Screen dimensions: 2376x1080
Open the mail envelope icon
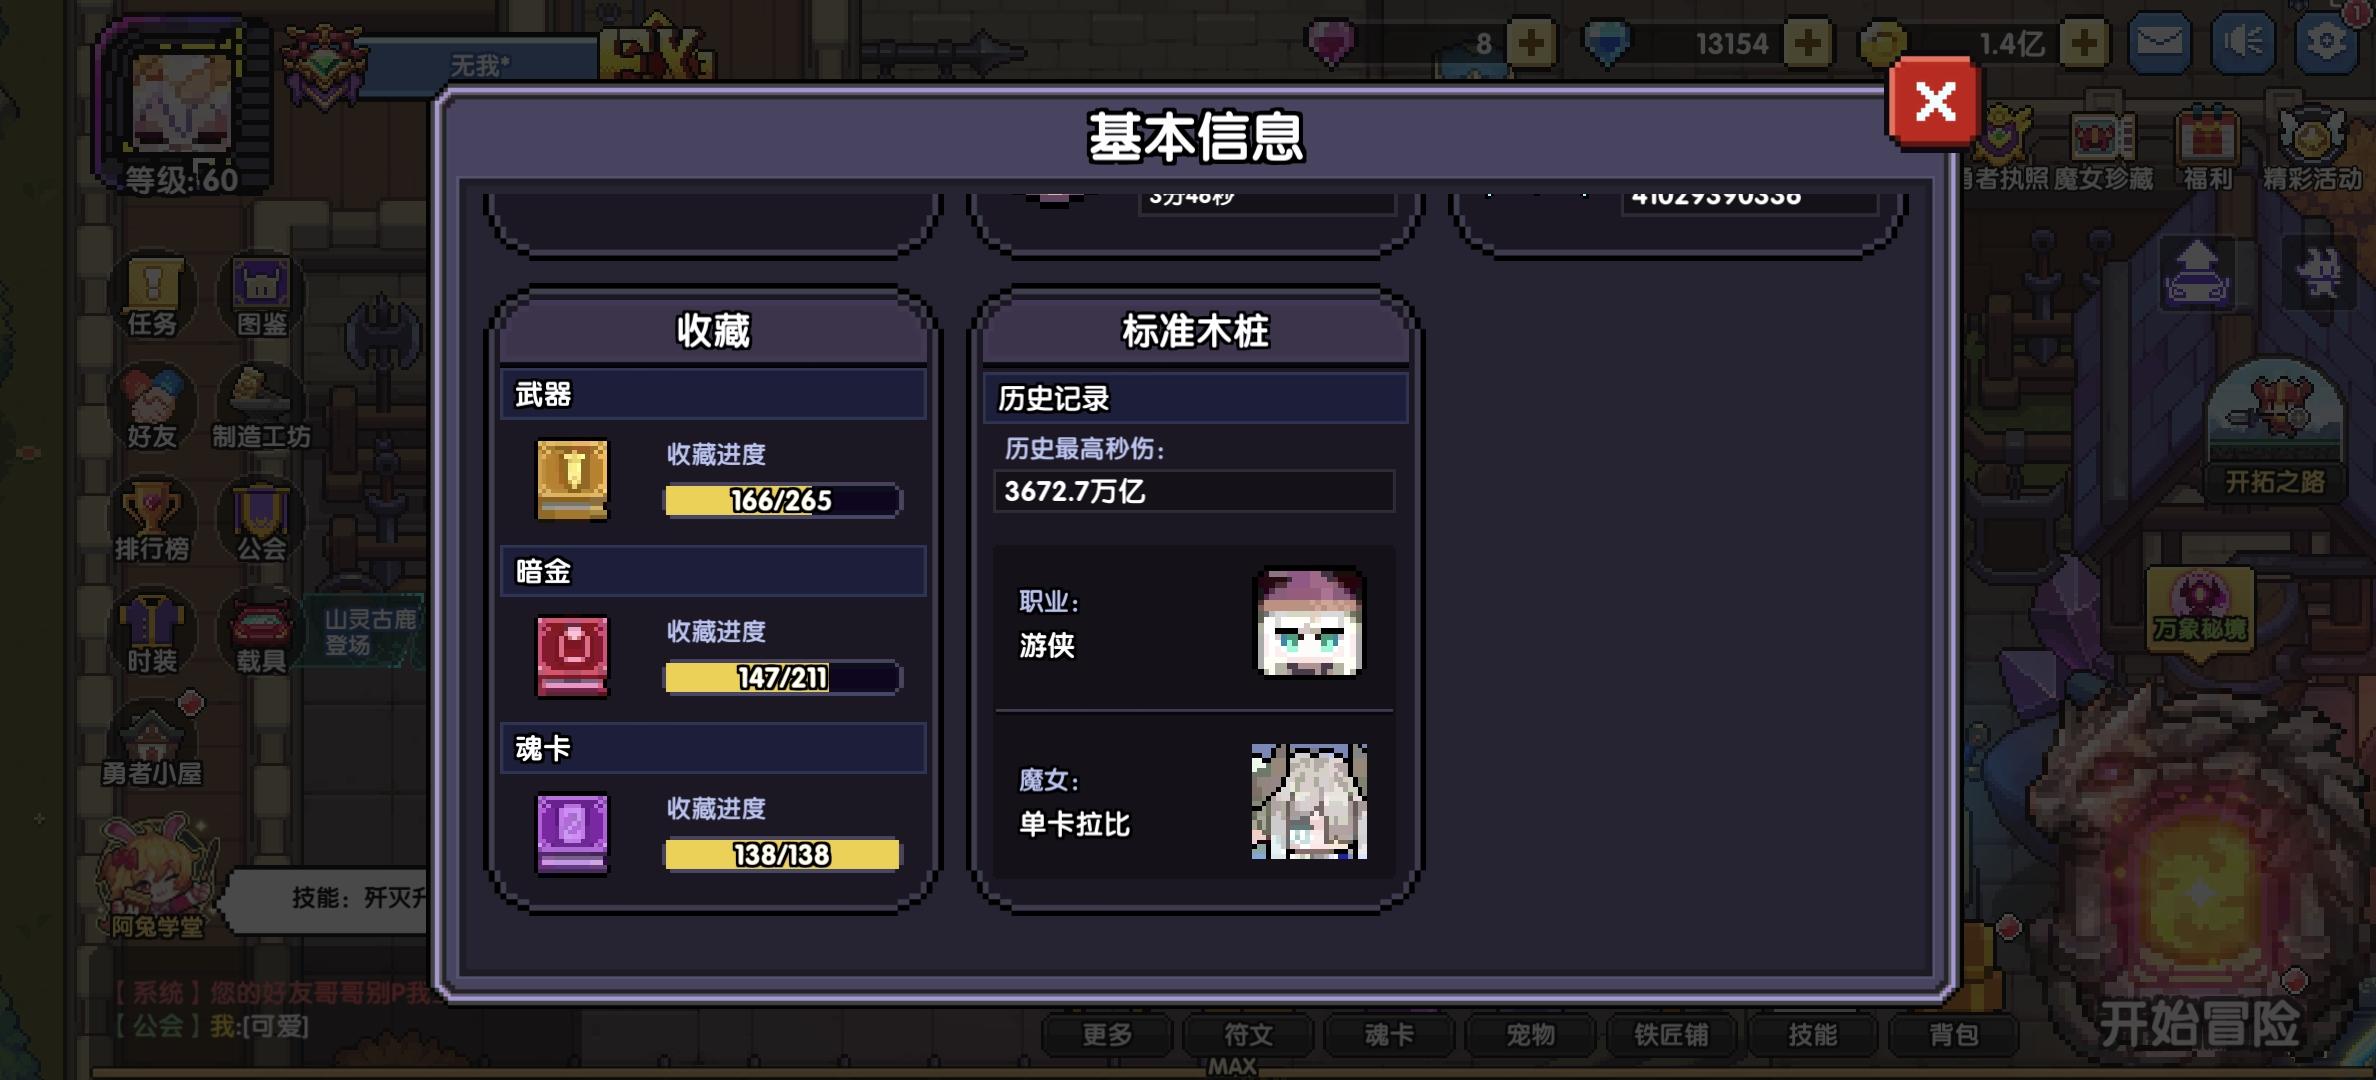[2159, 43]
